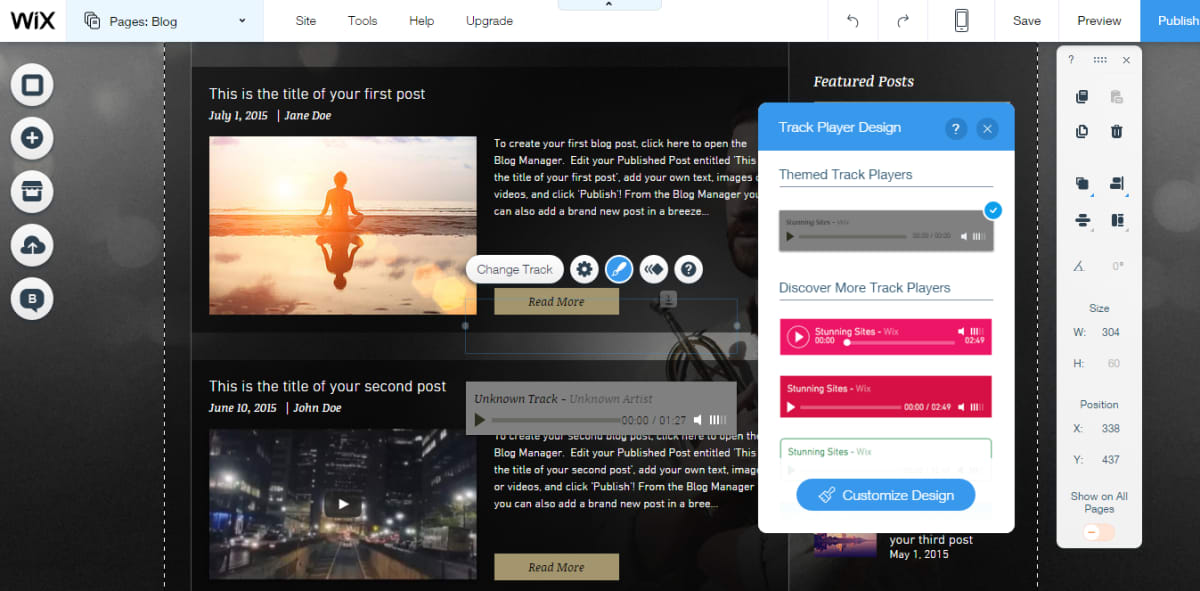
Task: Click Paste icon in toolbar panel
Action: (1117, 97)
